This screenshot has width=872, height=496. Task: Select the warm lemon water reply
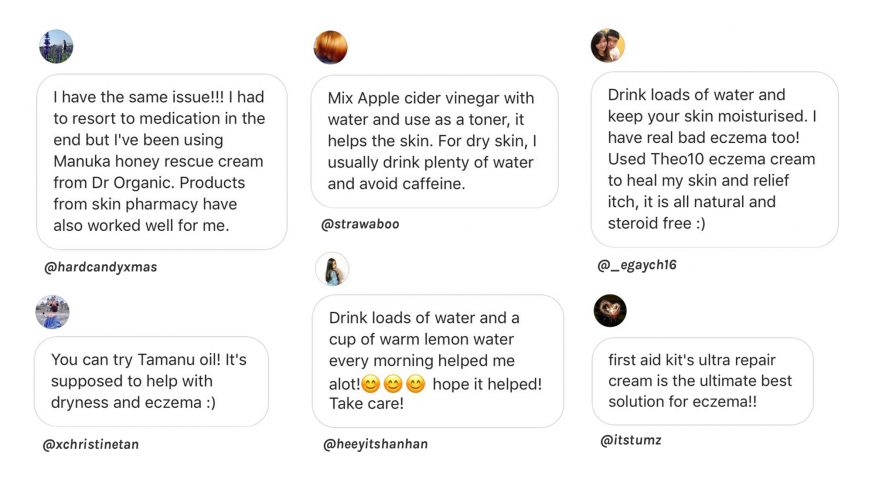click(438, 361)
